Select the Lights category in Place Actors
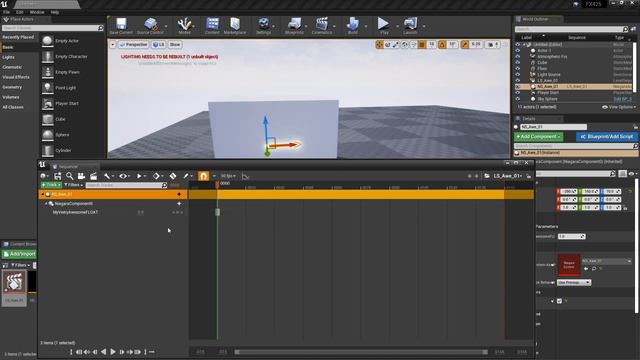 [x=9, y=57]
